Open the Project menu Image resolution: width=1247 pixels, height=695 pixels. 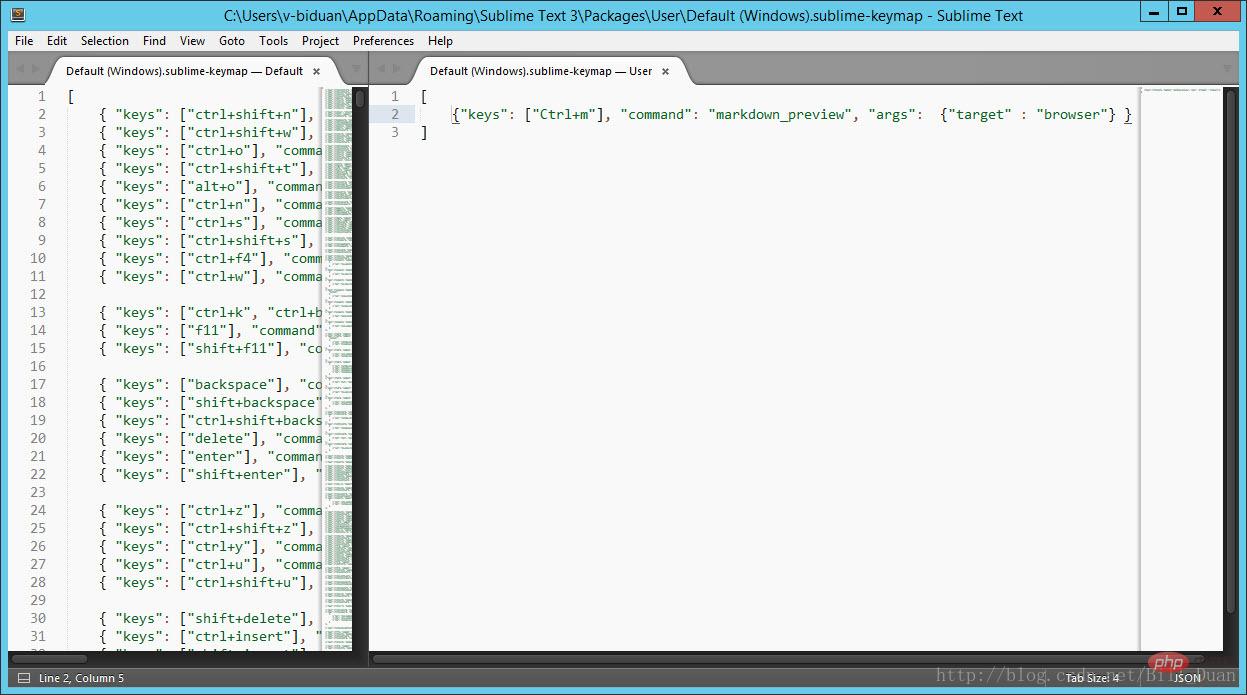tap(320, 41)
